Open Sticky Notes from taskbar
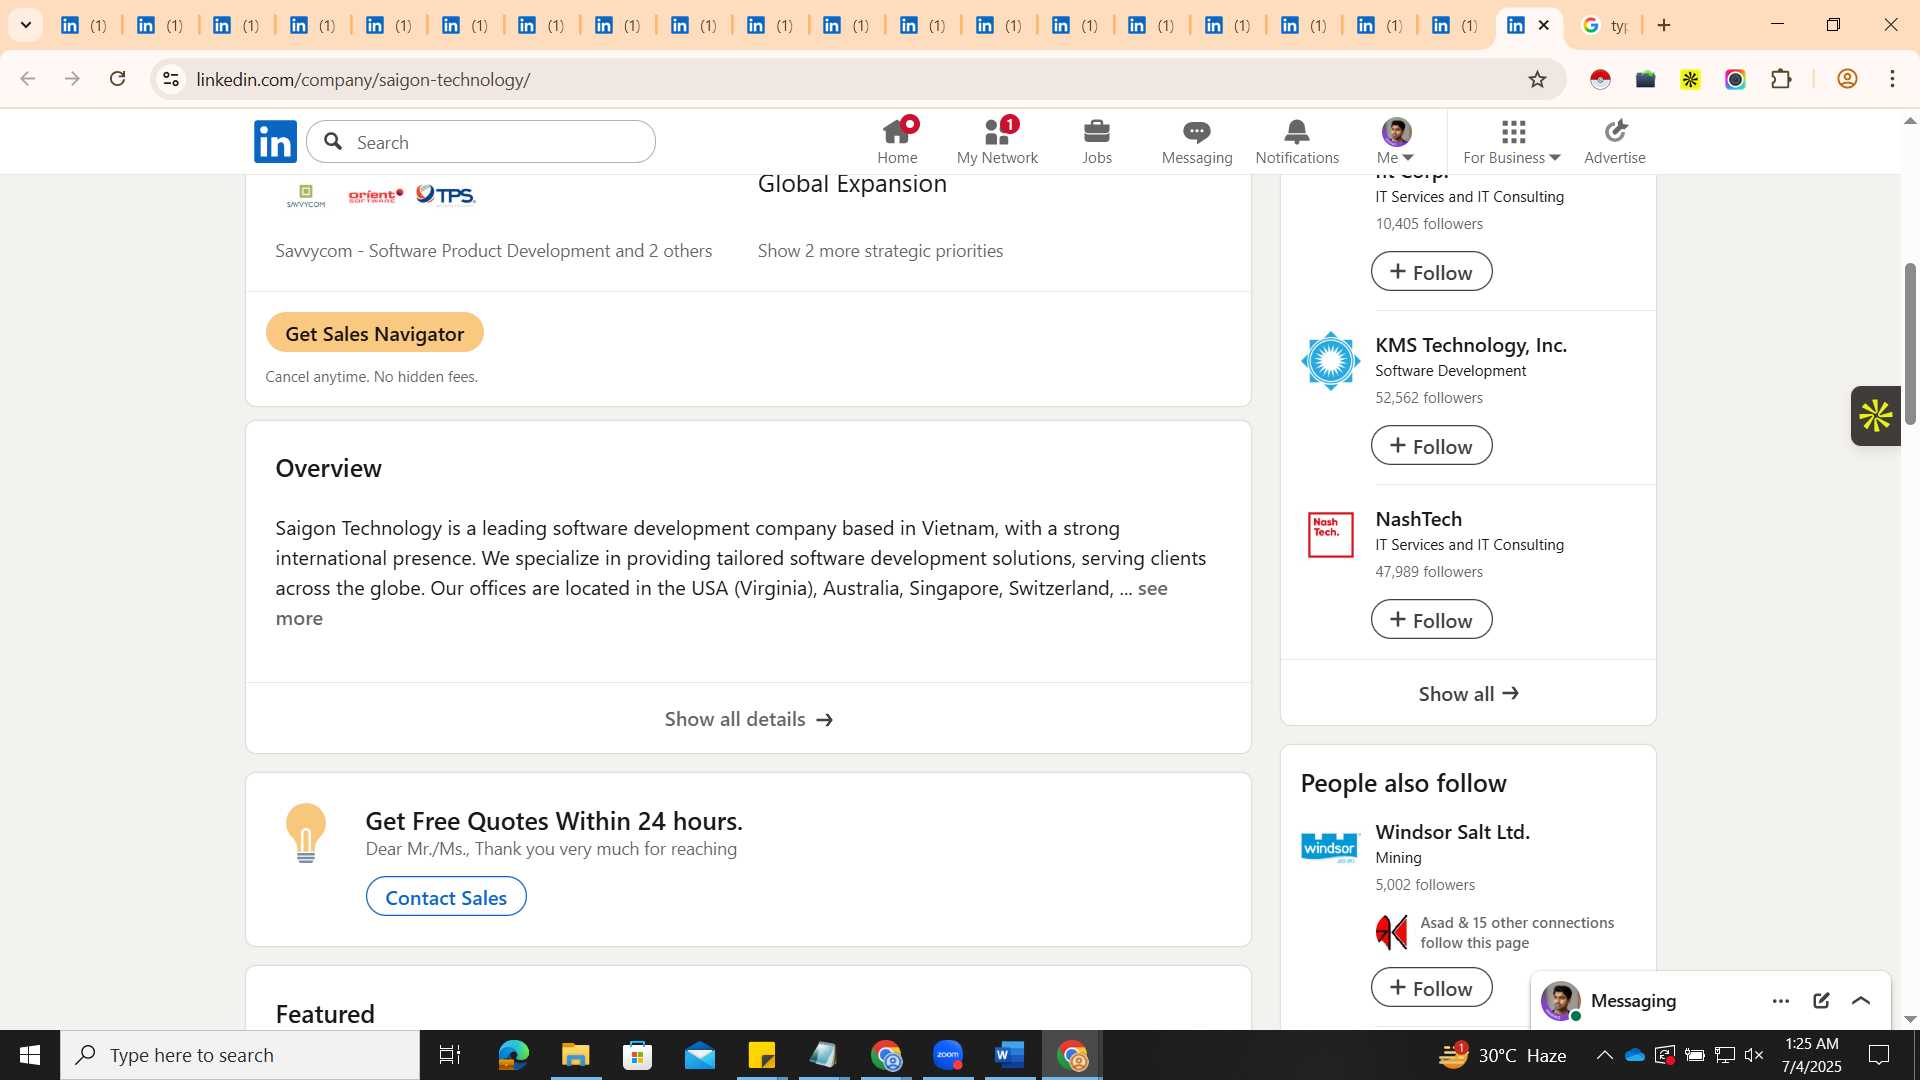The height and width of the screenshot is (1080, 1920). (x=761, y=1055)
